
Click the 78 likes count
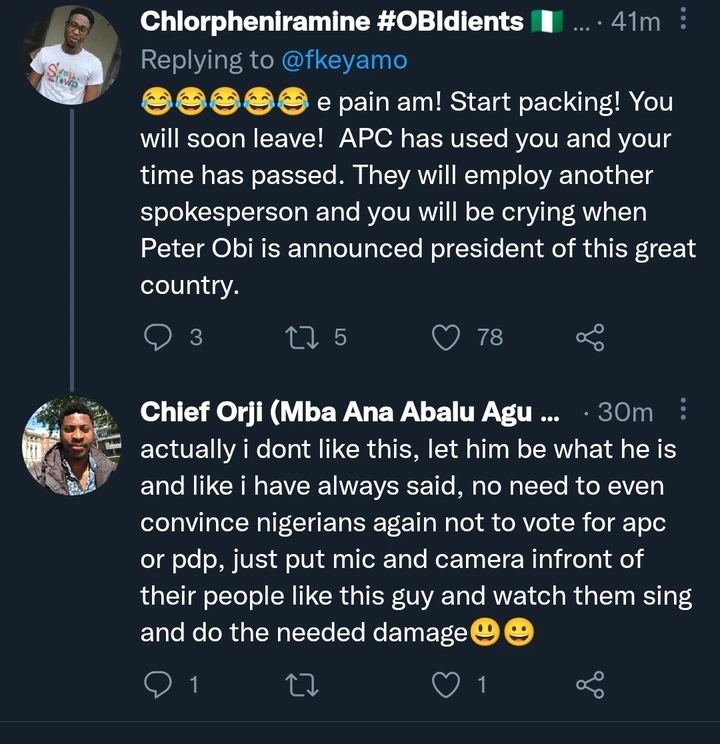pos(490,338)
